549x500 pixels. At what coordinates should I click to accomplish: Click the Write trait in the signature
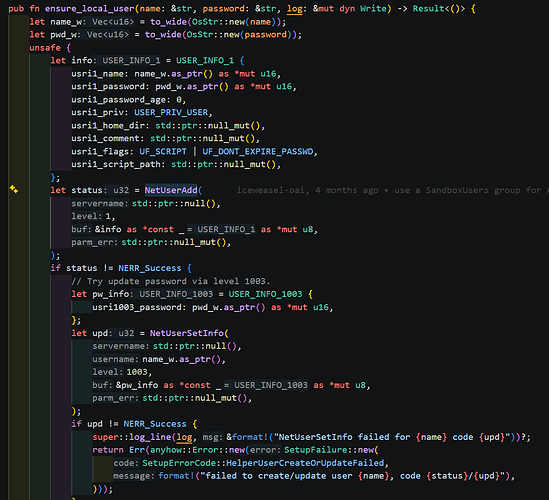[x=373, y=9]
